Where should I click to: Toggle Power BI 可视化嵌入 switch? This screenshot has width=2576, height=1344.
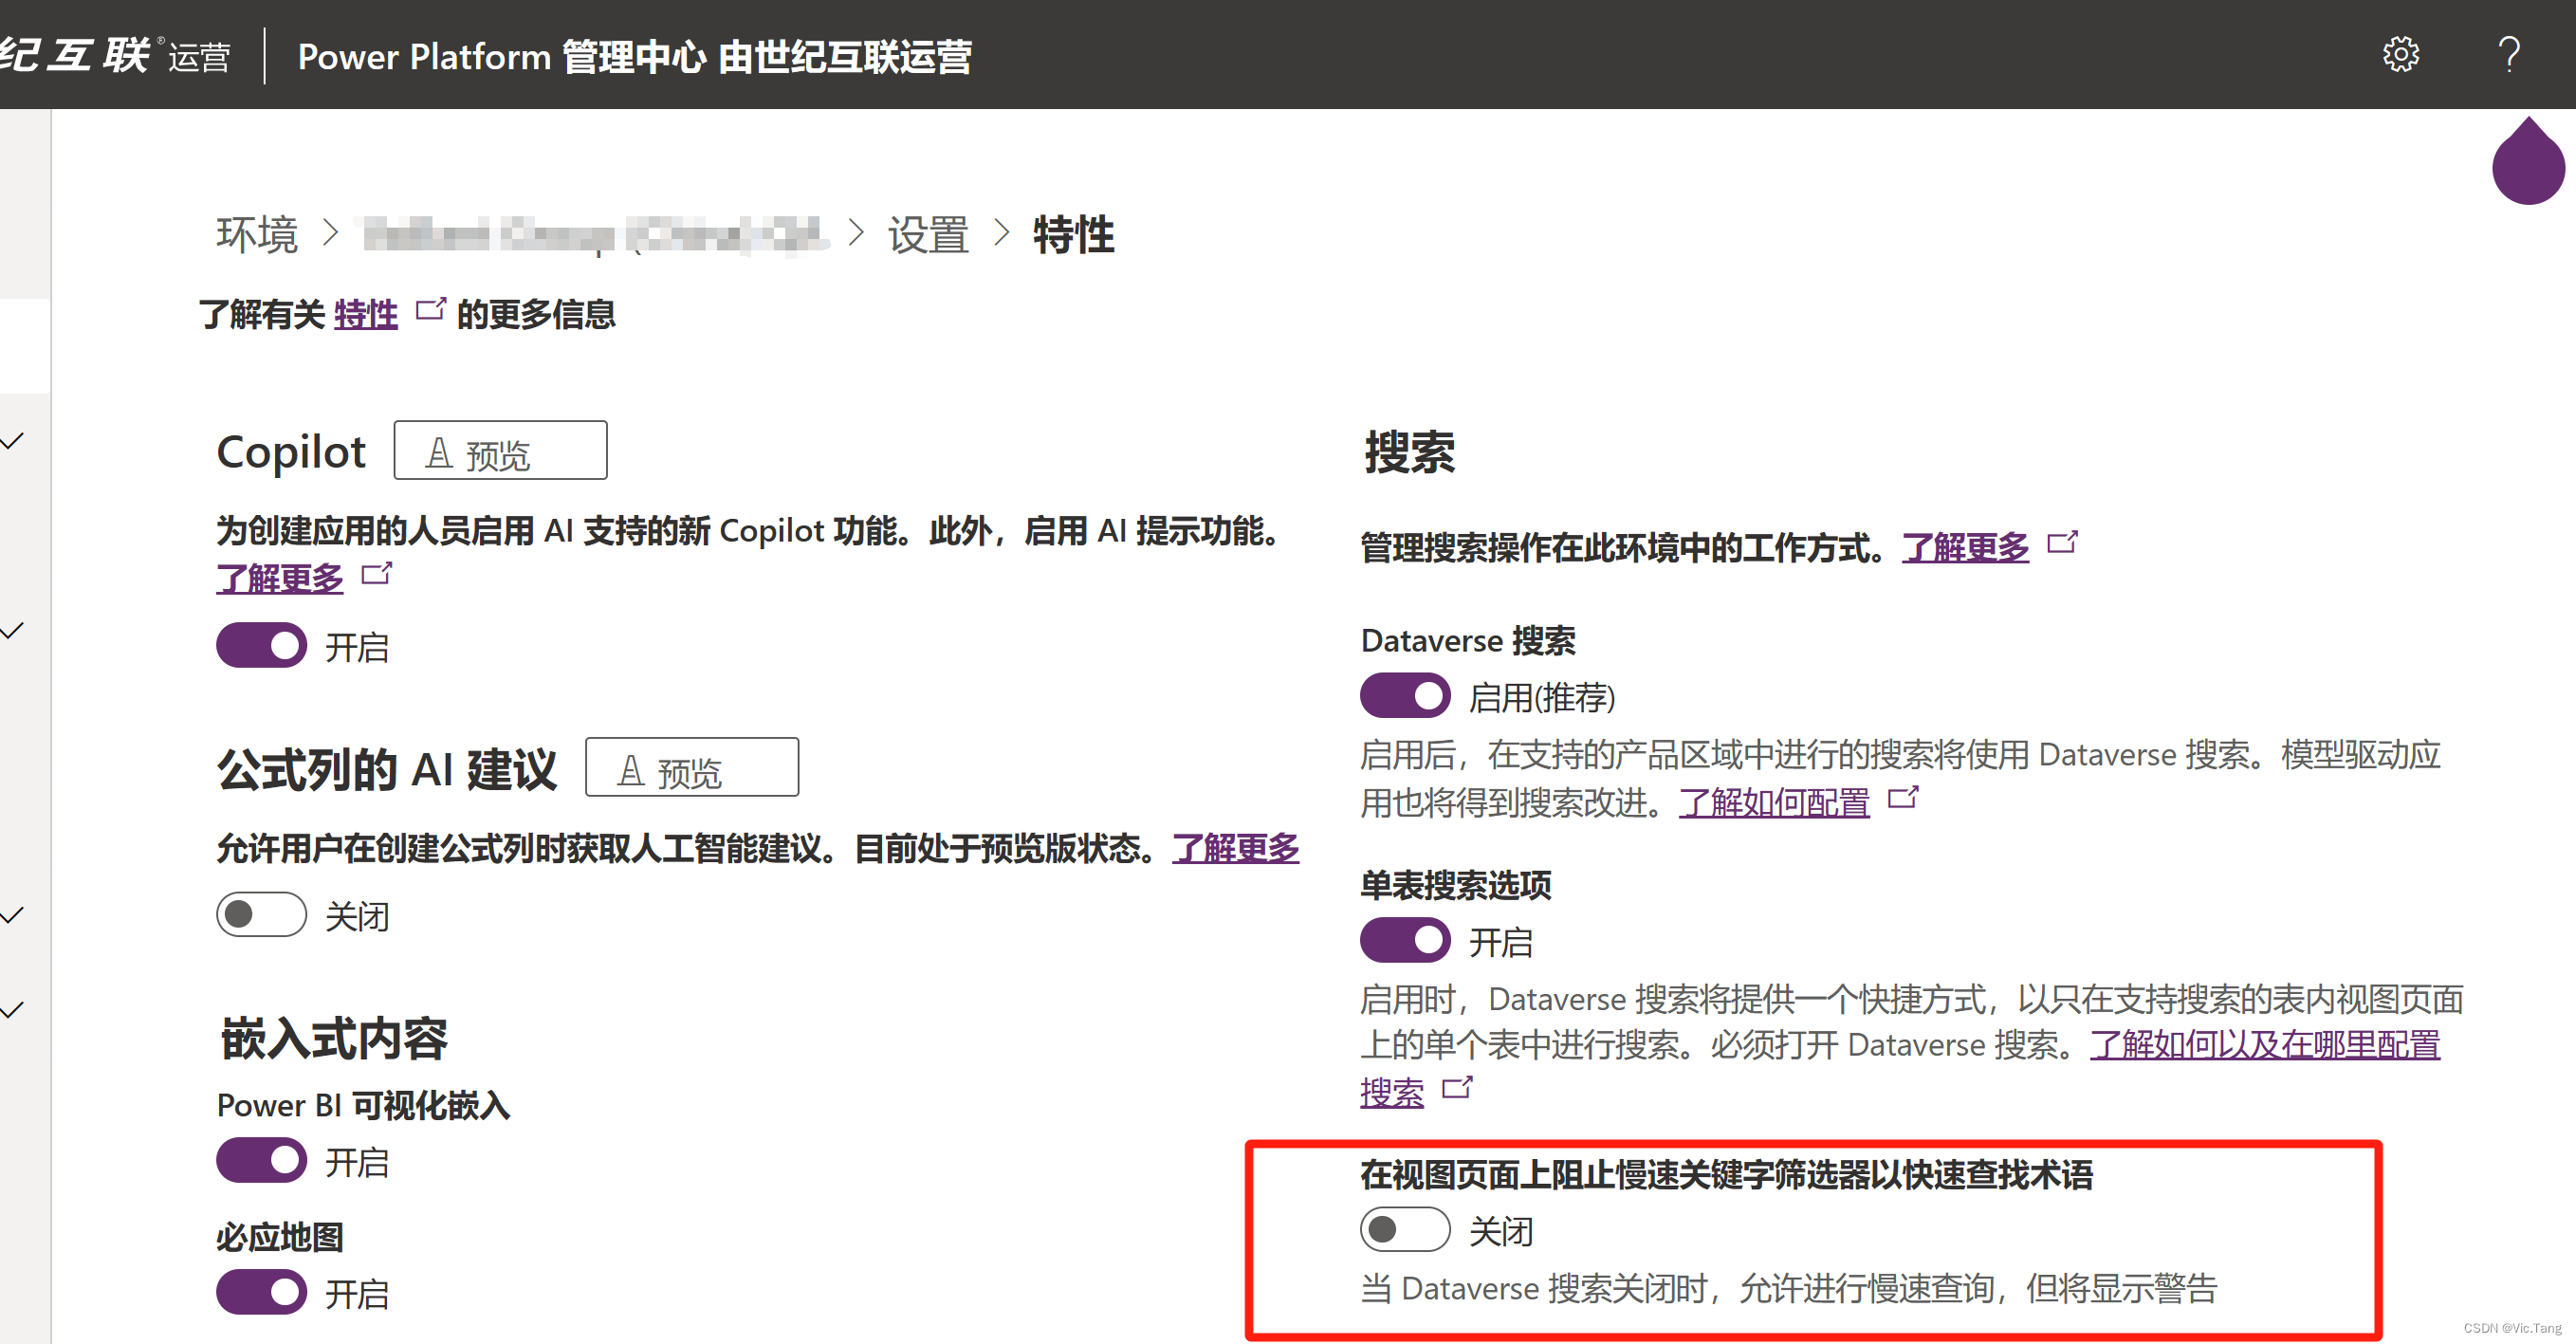pyautogui.click(x=262, y=1160)
